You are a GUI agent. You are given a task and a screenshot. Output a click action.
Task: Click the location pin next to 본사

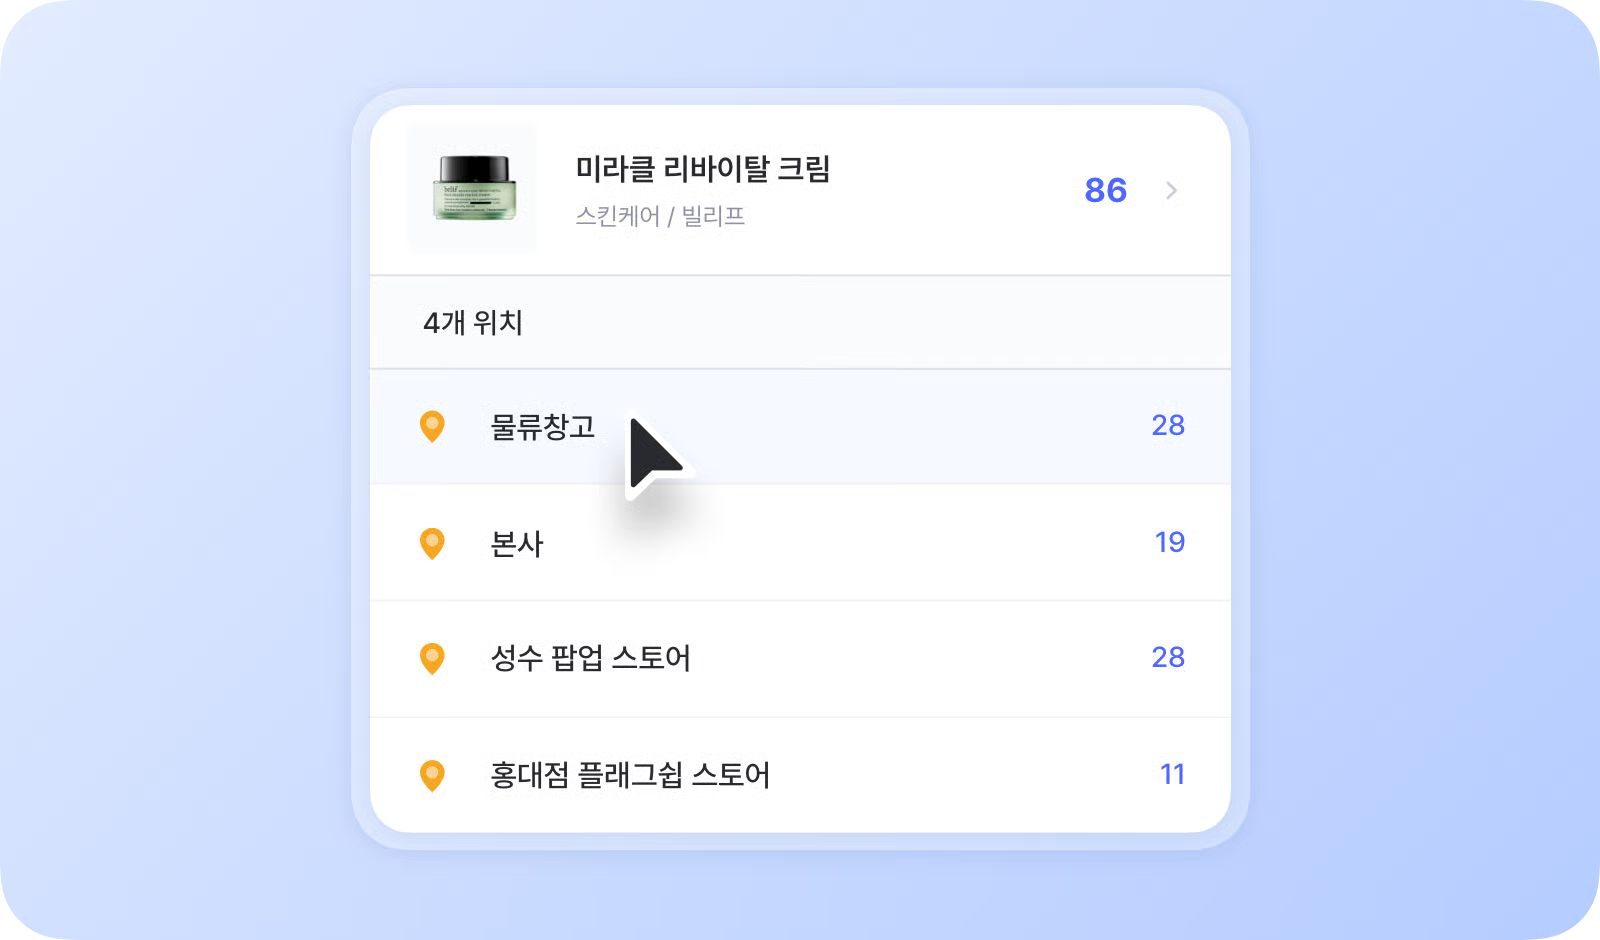[432, 543]
